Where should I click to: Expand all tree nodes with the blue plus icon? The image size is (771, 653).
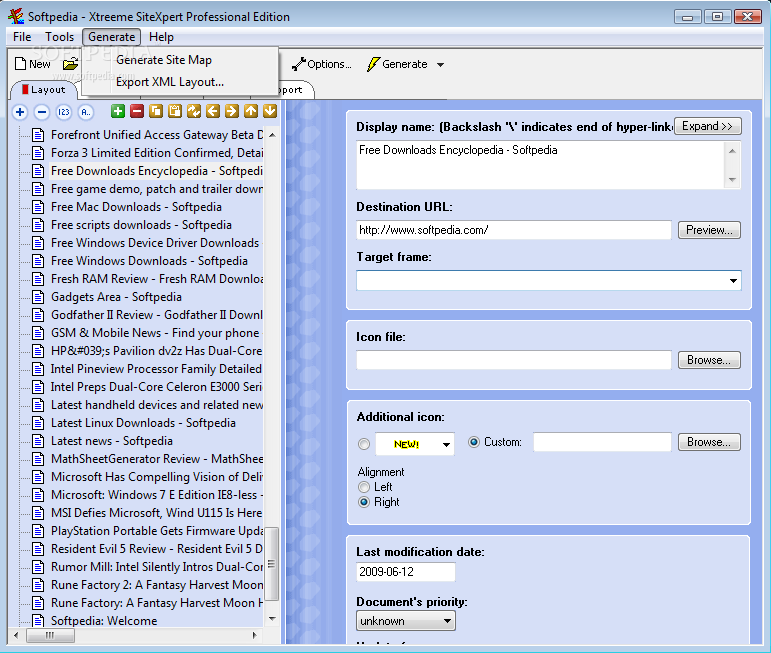click(x=20, y=112)
